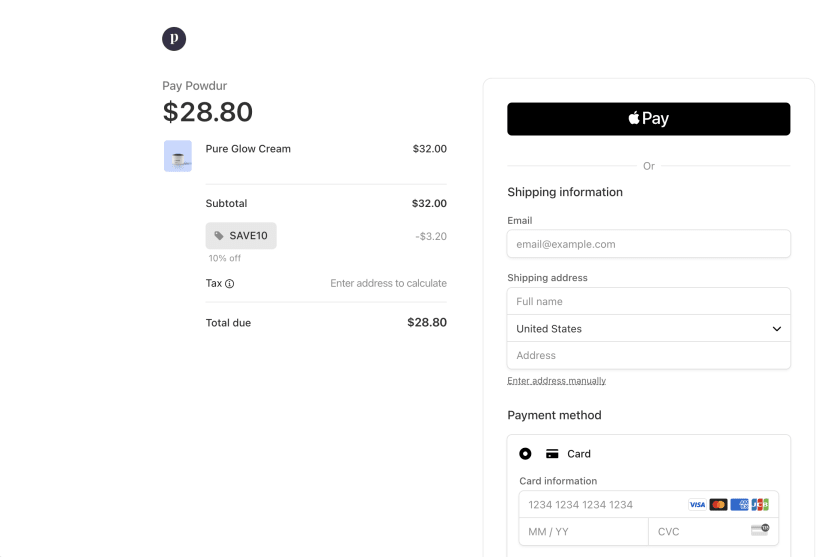
Task: Open the United States country dropdown
Action: (x=640, y=328)
